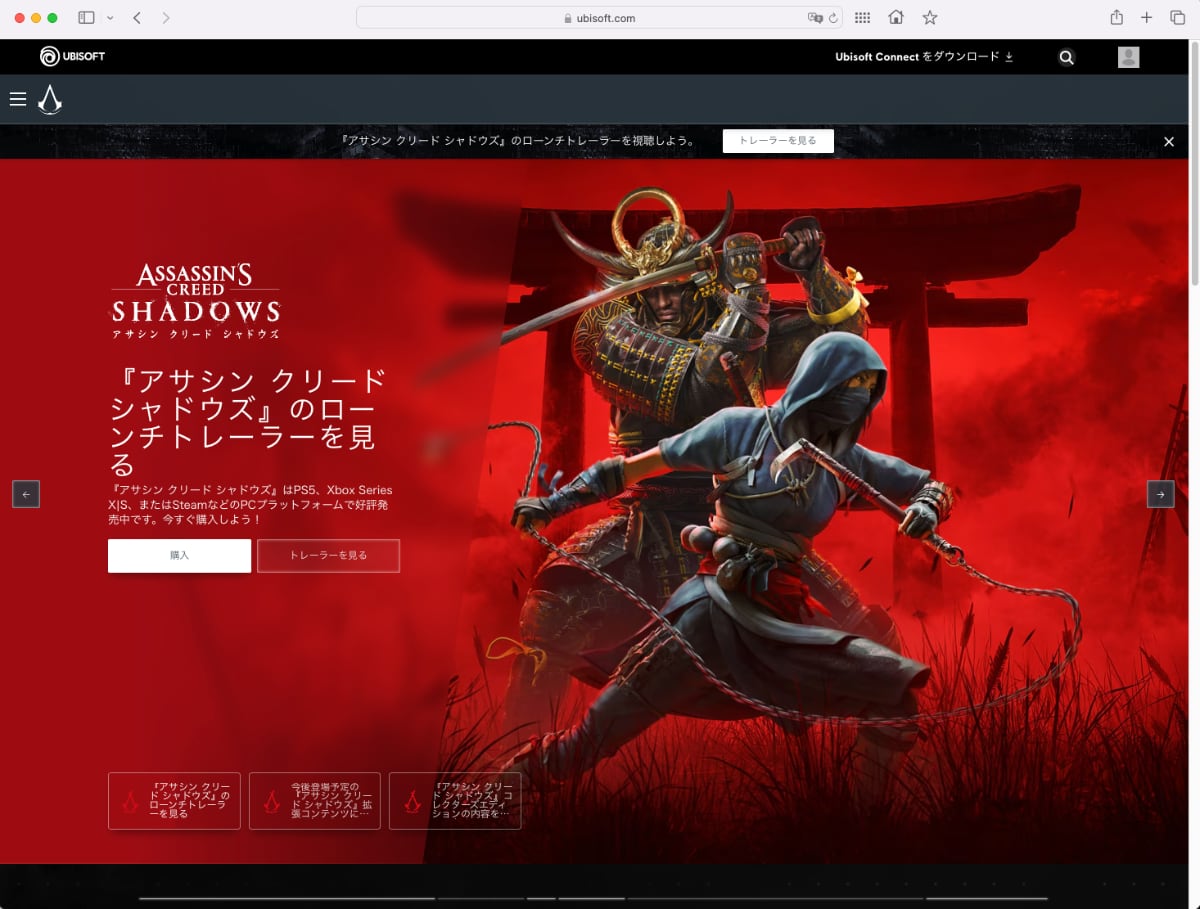Click the crest on the Collector's Edition card
The height and width of the screenshot is (909, 1200).
click(x=412, y=801)
